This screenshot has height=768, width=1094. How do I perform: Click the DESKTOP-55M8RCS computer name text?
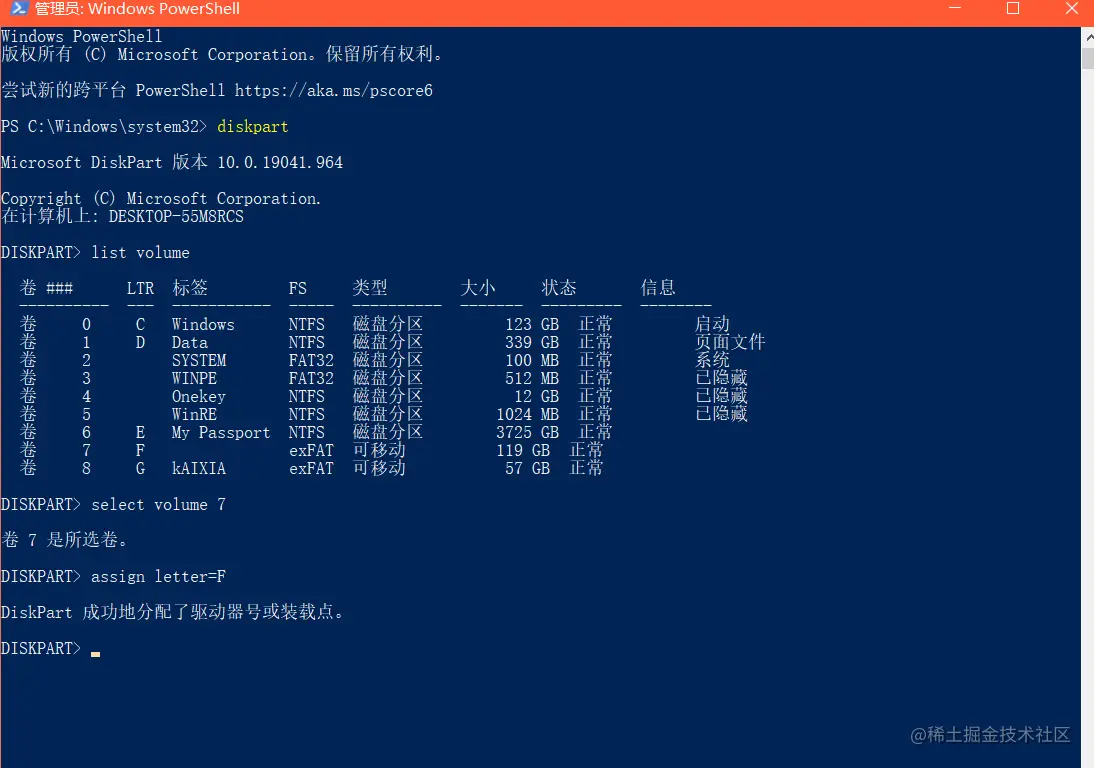click(178, 216)
